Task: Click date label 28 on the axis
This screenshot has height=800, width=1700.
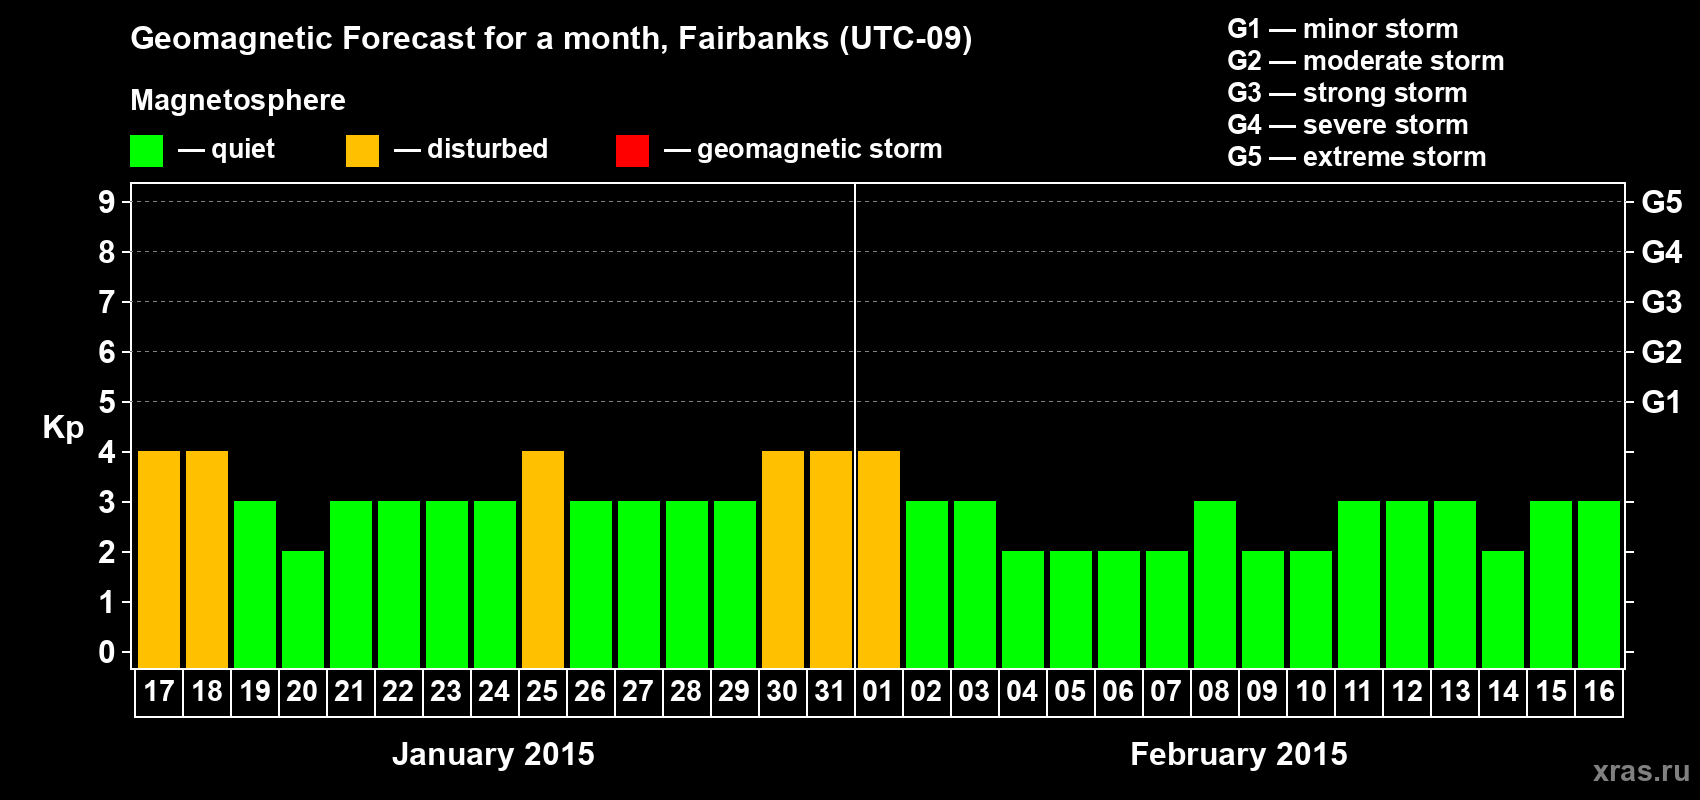Action: [x=686, y=692]
